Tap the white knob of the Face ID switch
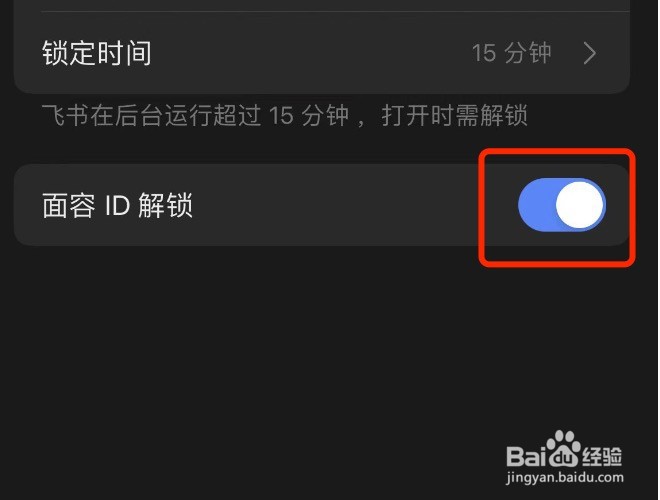 point(580,205)
